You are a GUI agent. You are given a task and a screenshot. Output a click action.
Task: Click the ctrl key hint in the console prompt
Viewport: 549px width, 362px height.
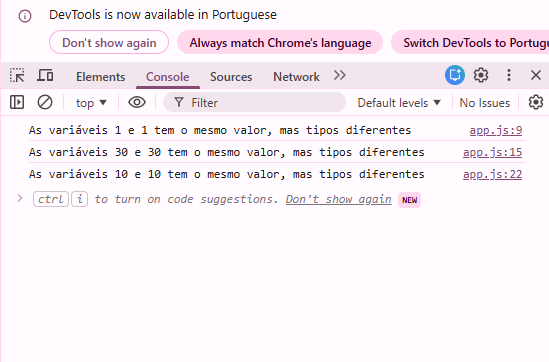(x=51, y=199)
